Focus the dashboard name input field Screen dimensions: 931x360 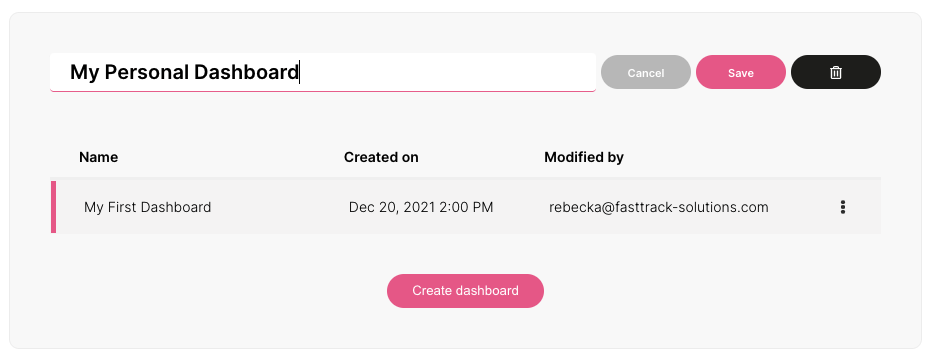pyautogui.click(x=322, y=72)
